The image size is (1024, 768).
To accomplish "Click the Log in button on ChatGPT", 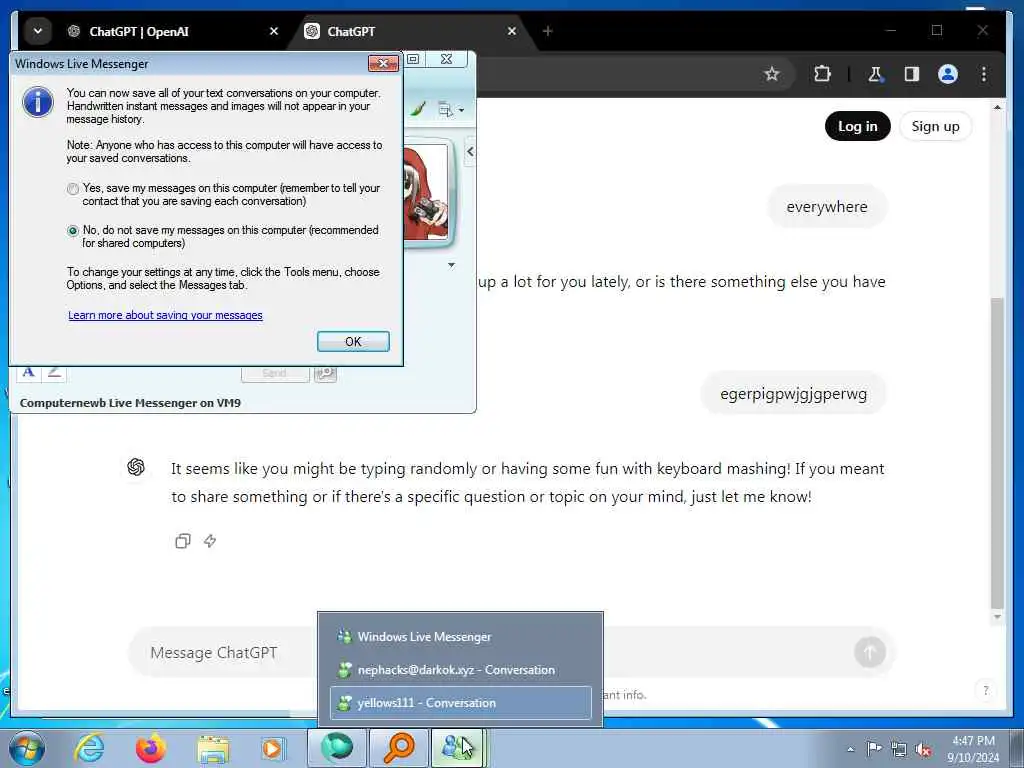I will 857,126.
